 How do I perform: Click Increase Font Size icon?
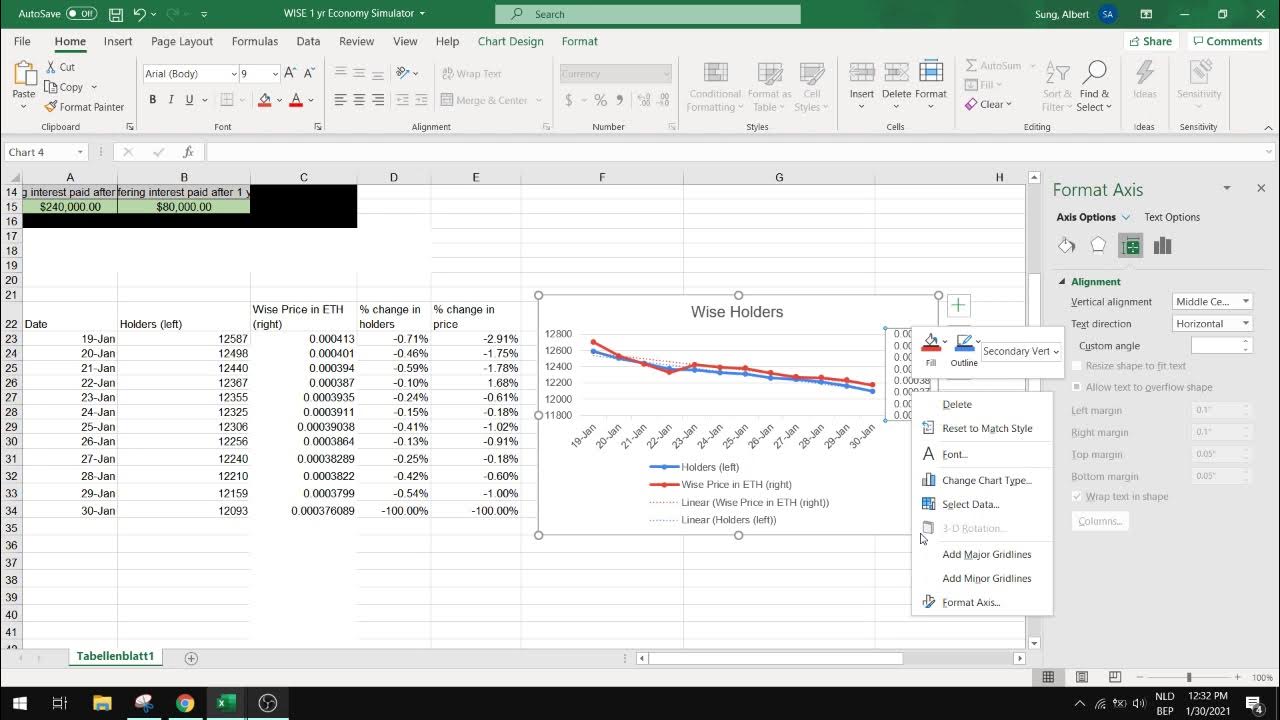[x=290, y=73]
